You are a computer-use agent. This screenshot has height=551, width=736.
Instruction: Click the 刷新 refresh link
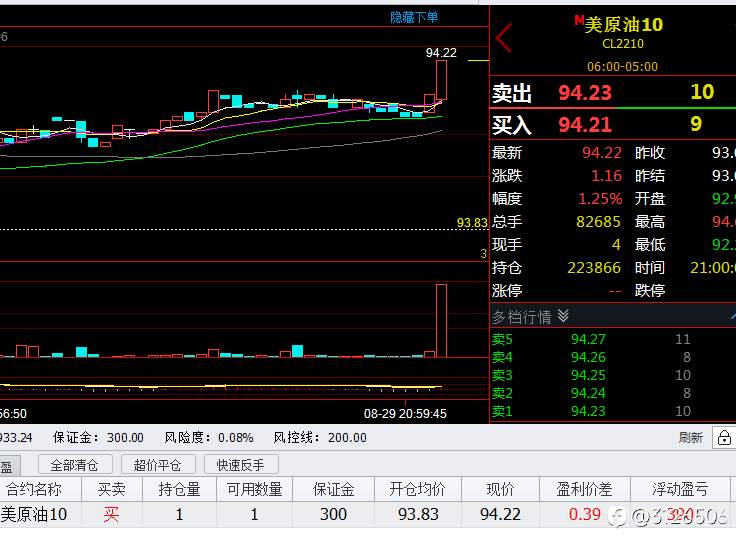[690, 438]
